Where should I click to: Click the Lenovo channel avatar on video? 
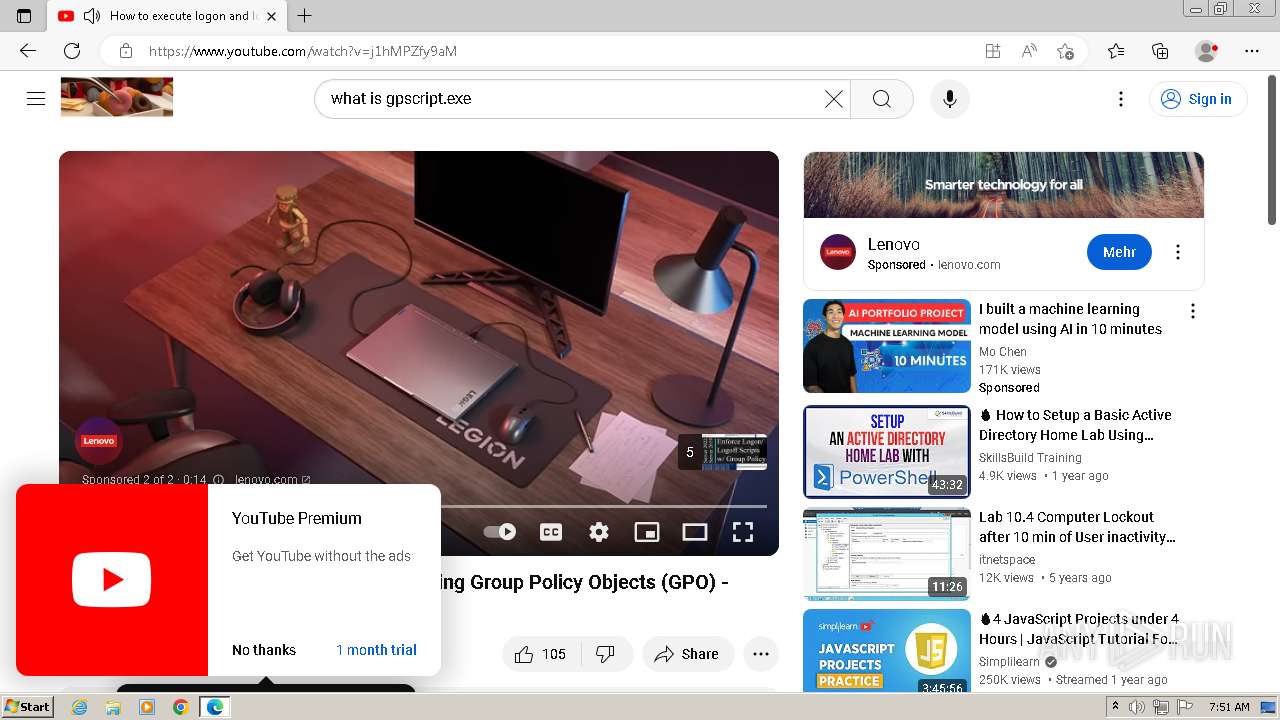click(99, 441)
